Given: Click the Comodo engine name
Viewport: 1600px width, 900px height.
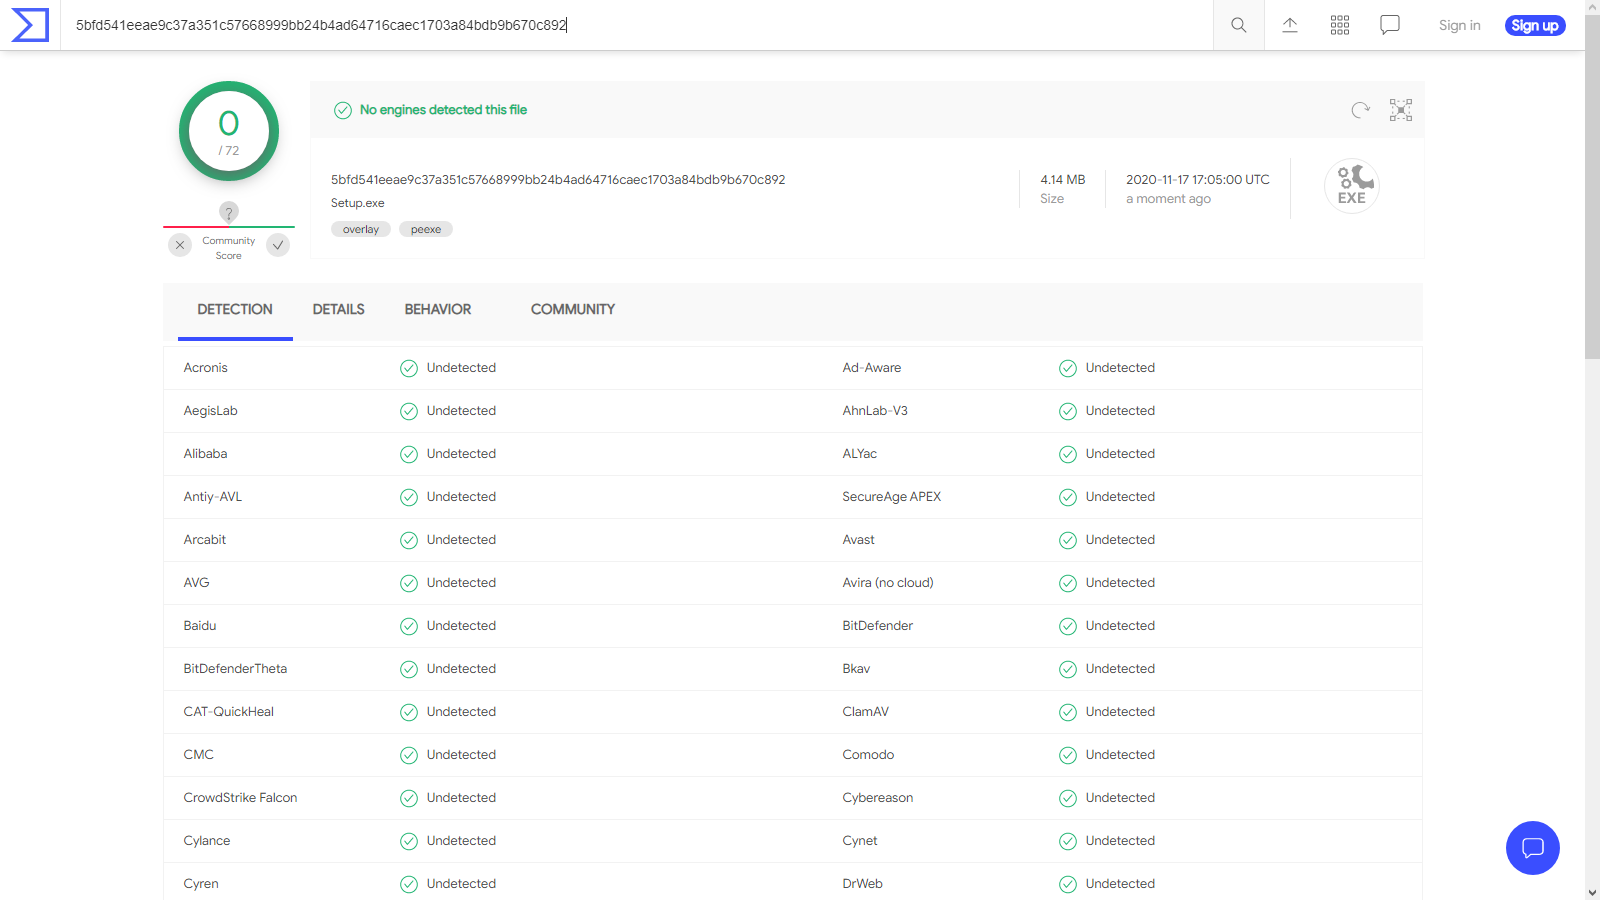Looking at the screenshot, I should coord(868,755).
